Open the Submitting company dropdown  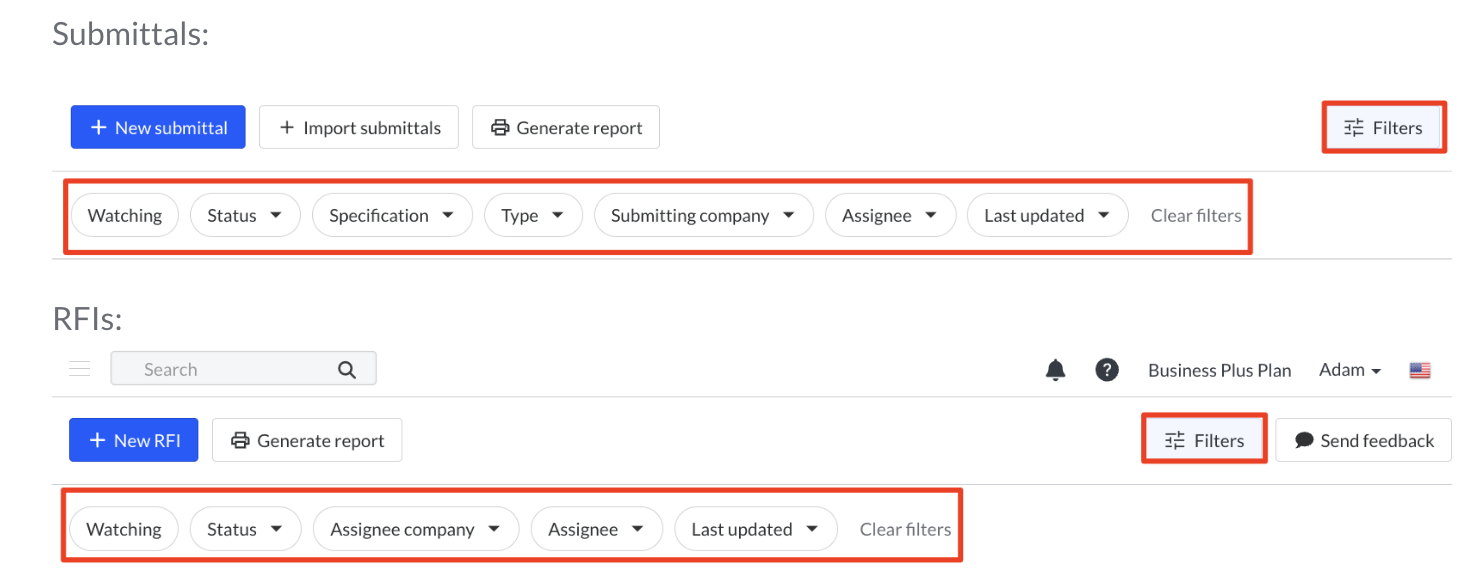point(703,215)
